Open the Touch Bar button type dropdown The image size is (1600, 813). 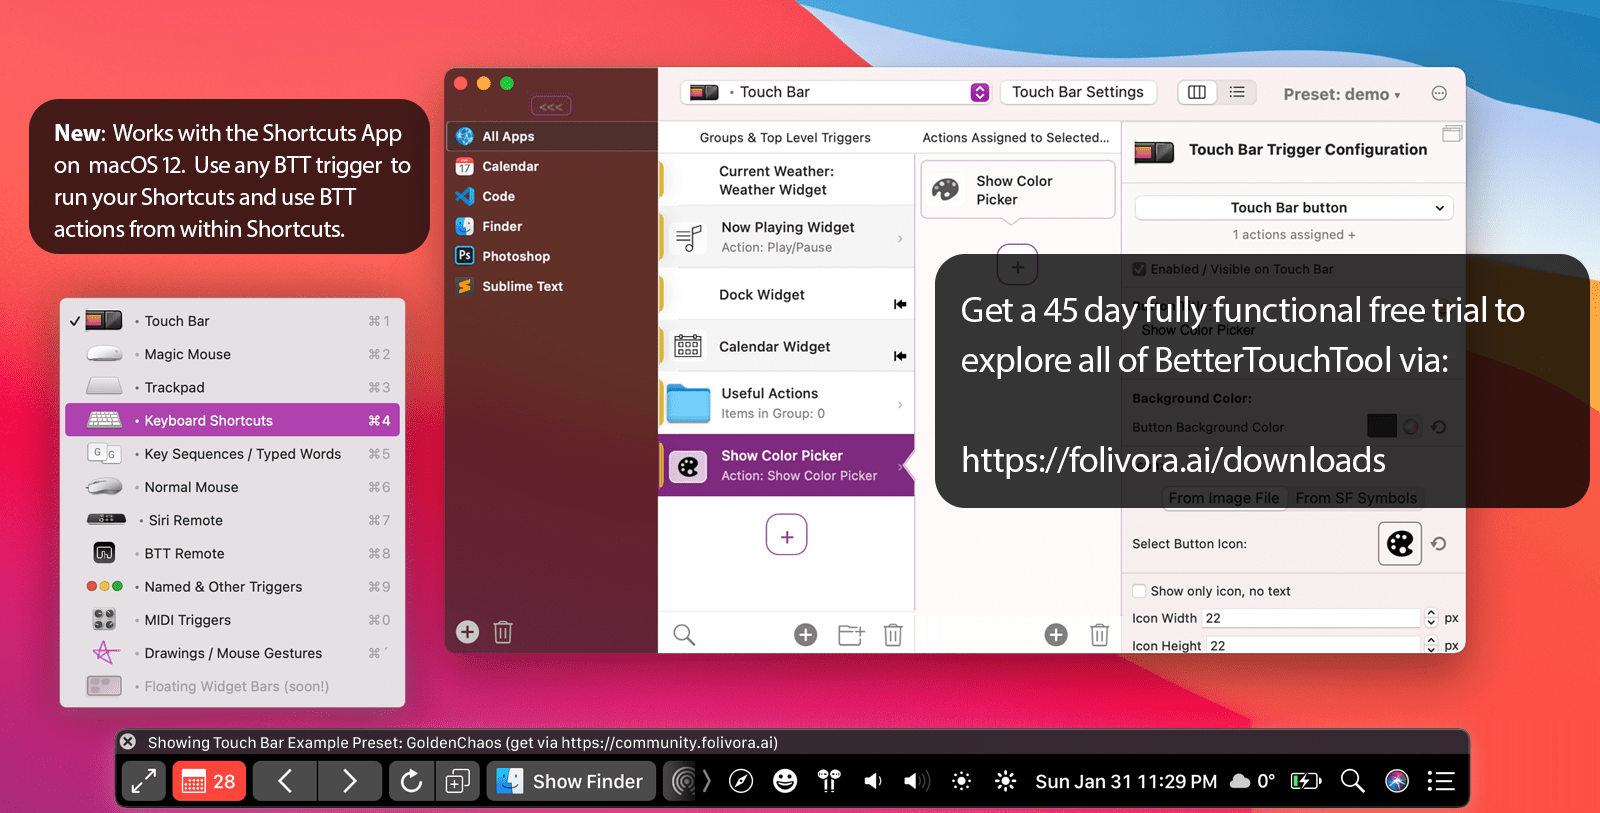pos(1294,208)
